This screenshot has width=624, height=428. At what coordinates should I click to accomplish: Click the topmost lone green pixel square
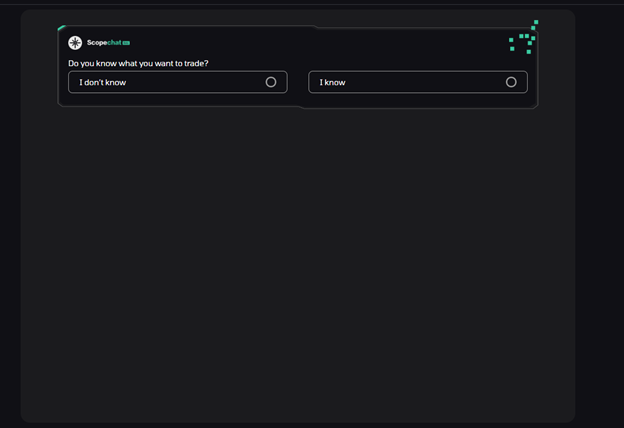(536, 22)
